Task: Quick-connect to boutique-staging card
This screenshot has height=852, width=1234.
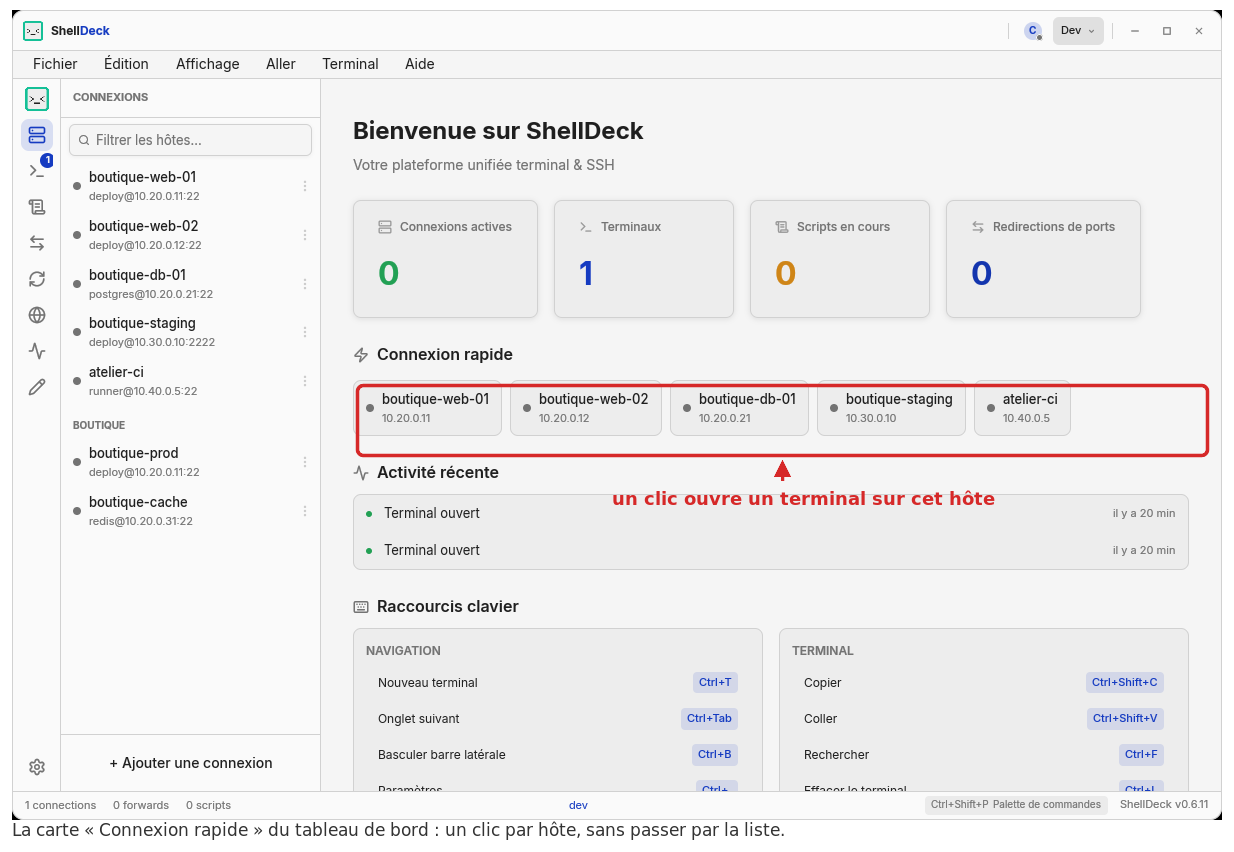Action: [891, 408]
